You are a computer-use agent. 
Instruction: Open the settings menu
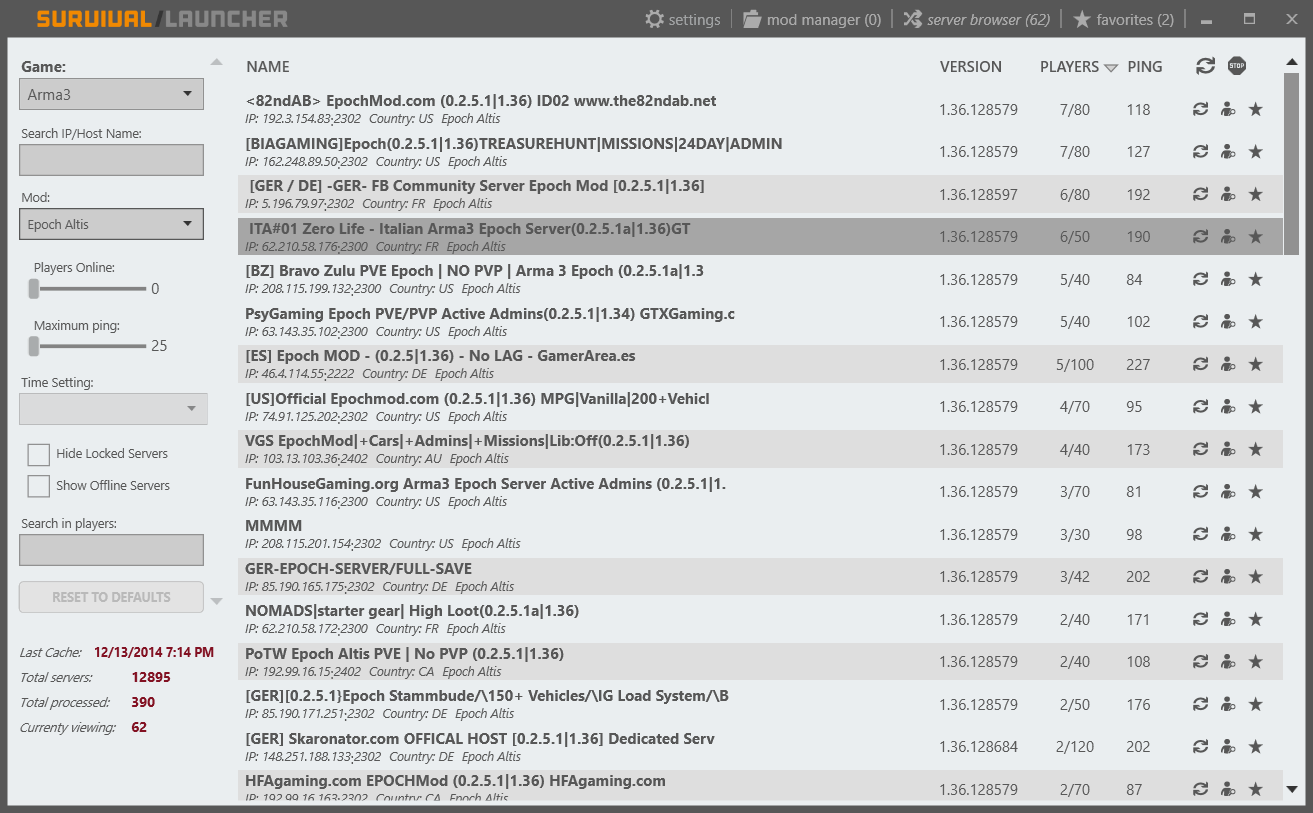[683, 19]
